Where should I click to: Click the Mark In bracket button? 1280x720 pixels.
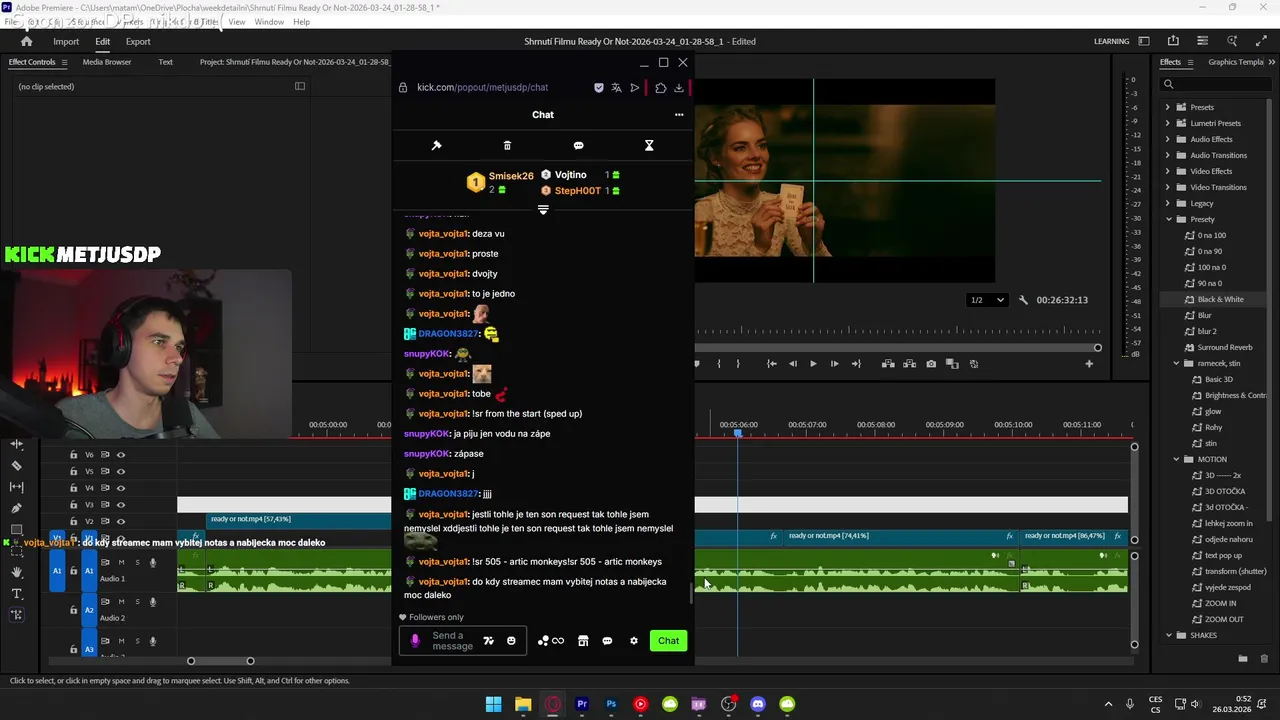click(x=718, y=364)
